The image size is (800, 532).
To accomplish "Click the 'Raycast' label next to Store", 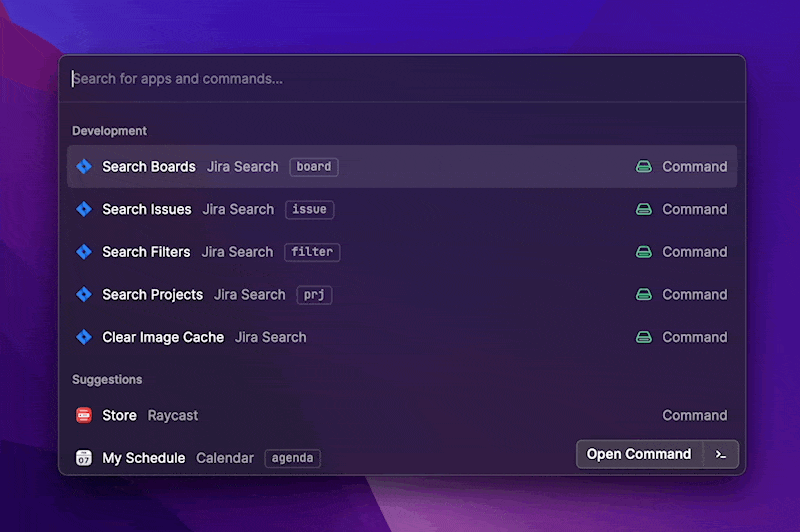I will pos(173,416).
